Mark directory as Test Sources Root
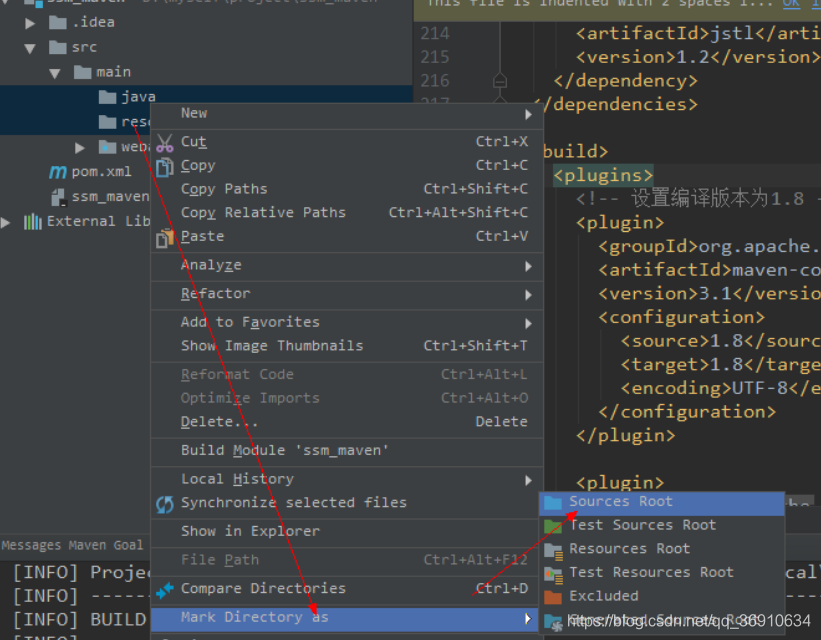The image size is (821, 640). coord(662,525)
